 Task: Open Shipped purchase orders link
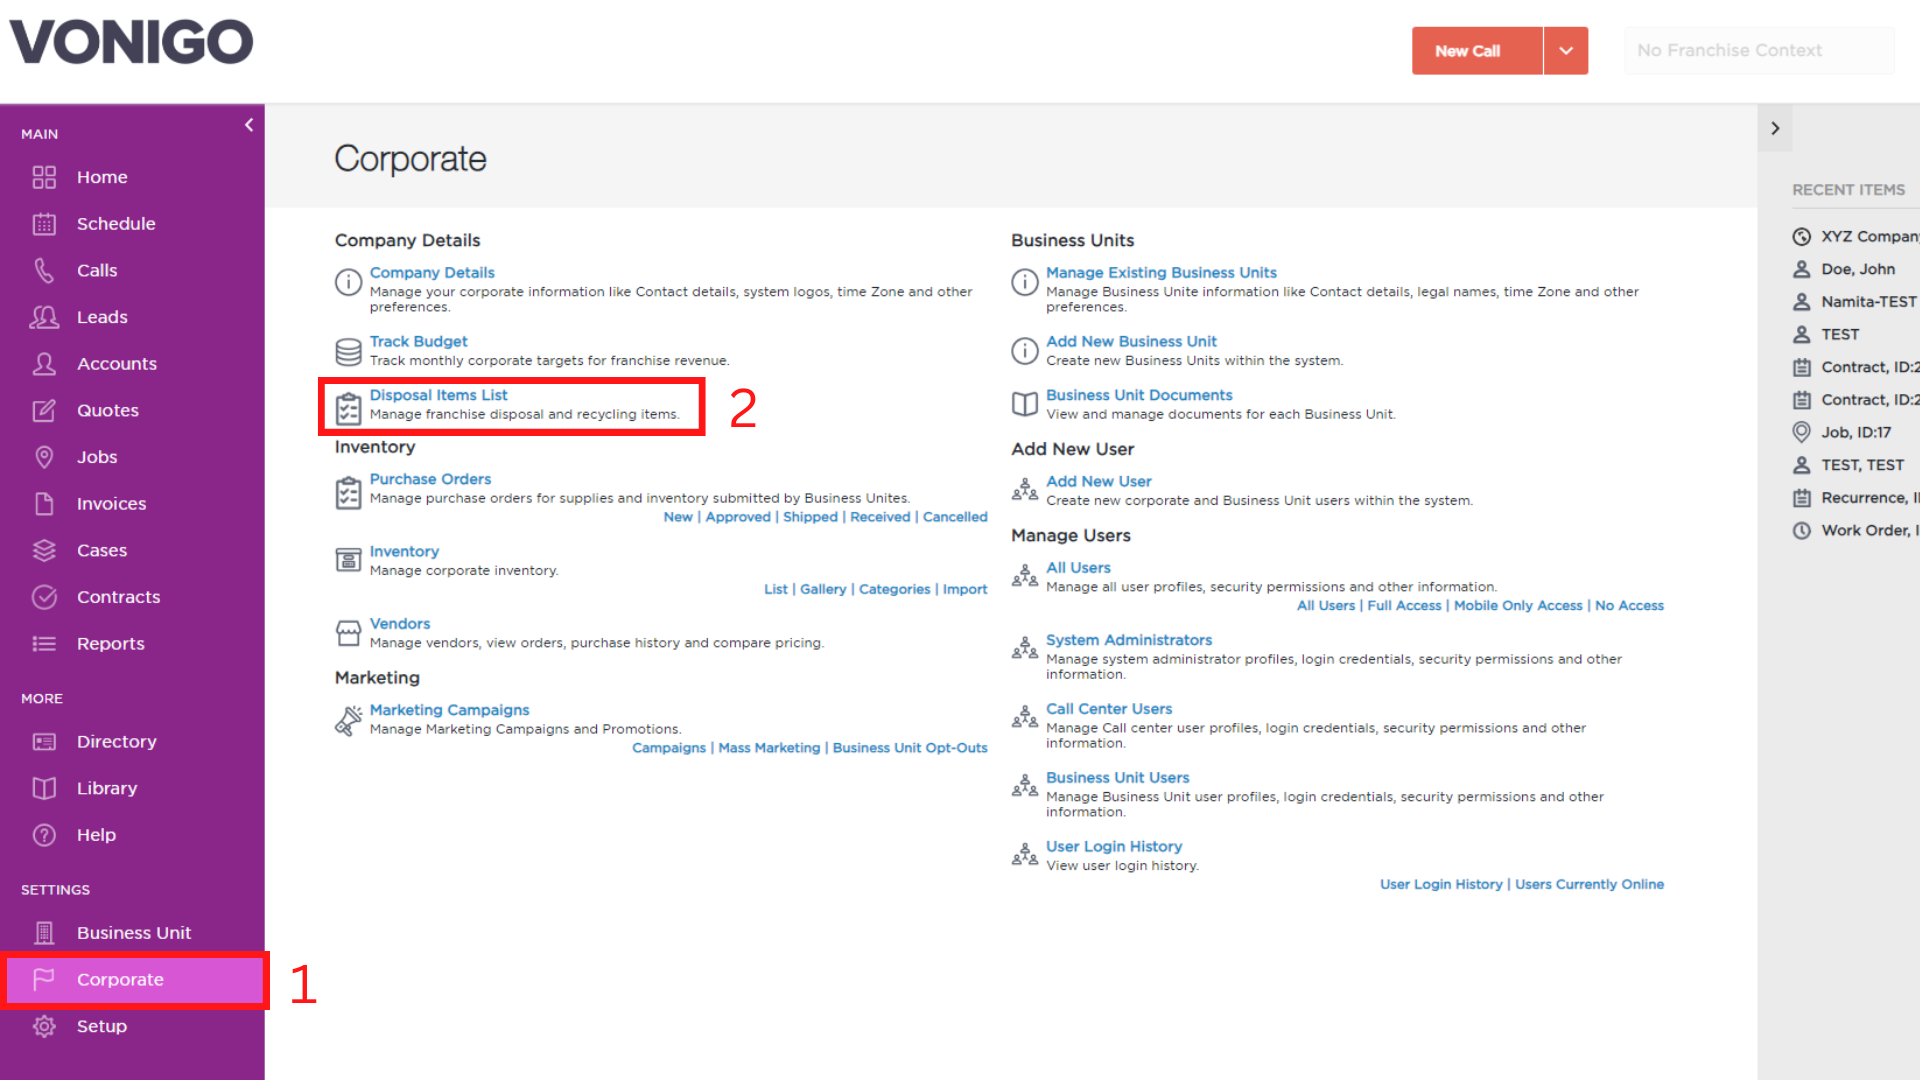pos(810,517)
